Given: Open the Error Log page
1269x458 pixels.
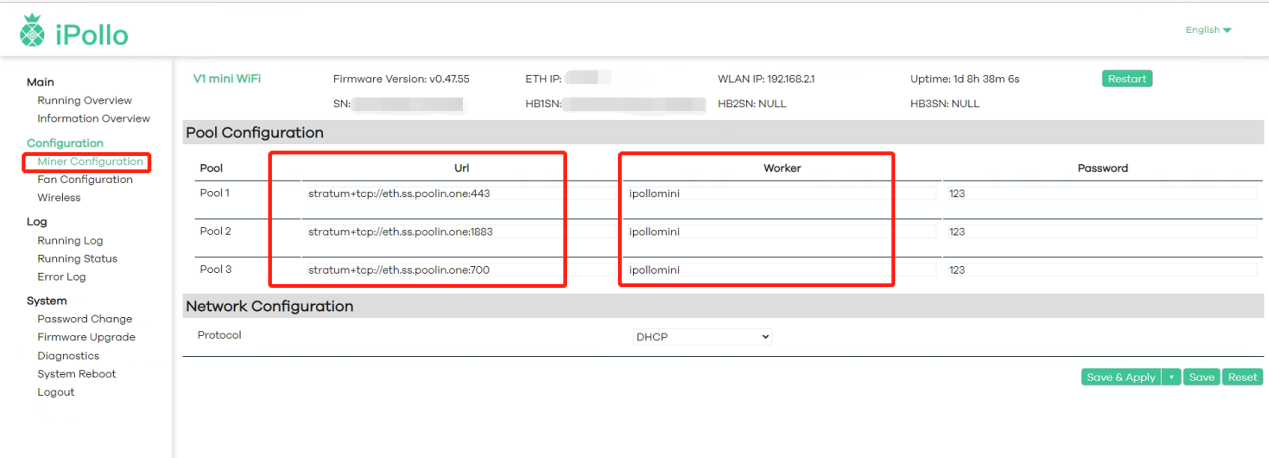Looking at the screenshot, I should pos(62,277).
